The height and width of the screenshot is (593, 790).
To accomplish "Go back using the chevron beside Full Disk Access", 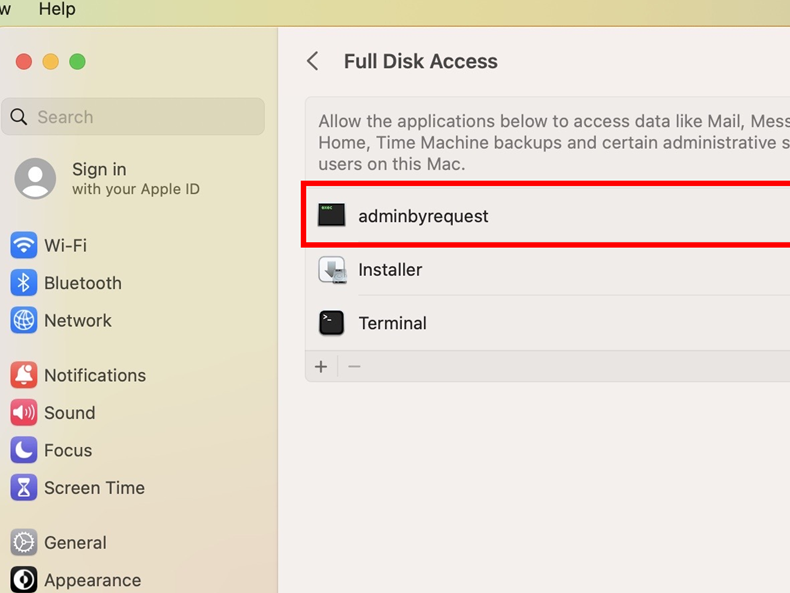I will click(313, 61).
